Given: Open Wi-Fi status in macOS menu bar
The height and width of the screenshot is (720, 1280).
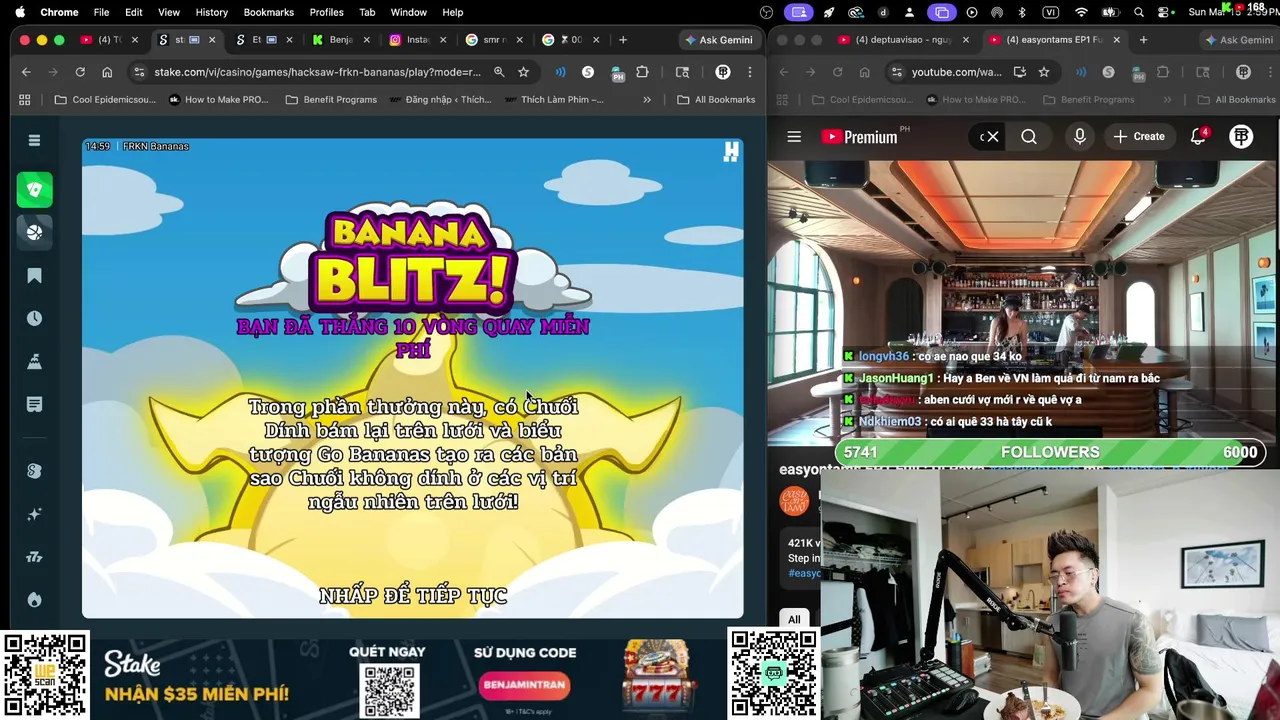Looking at the screenshot, I should coord(1081,12).
